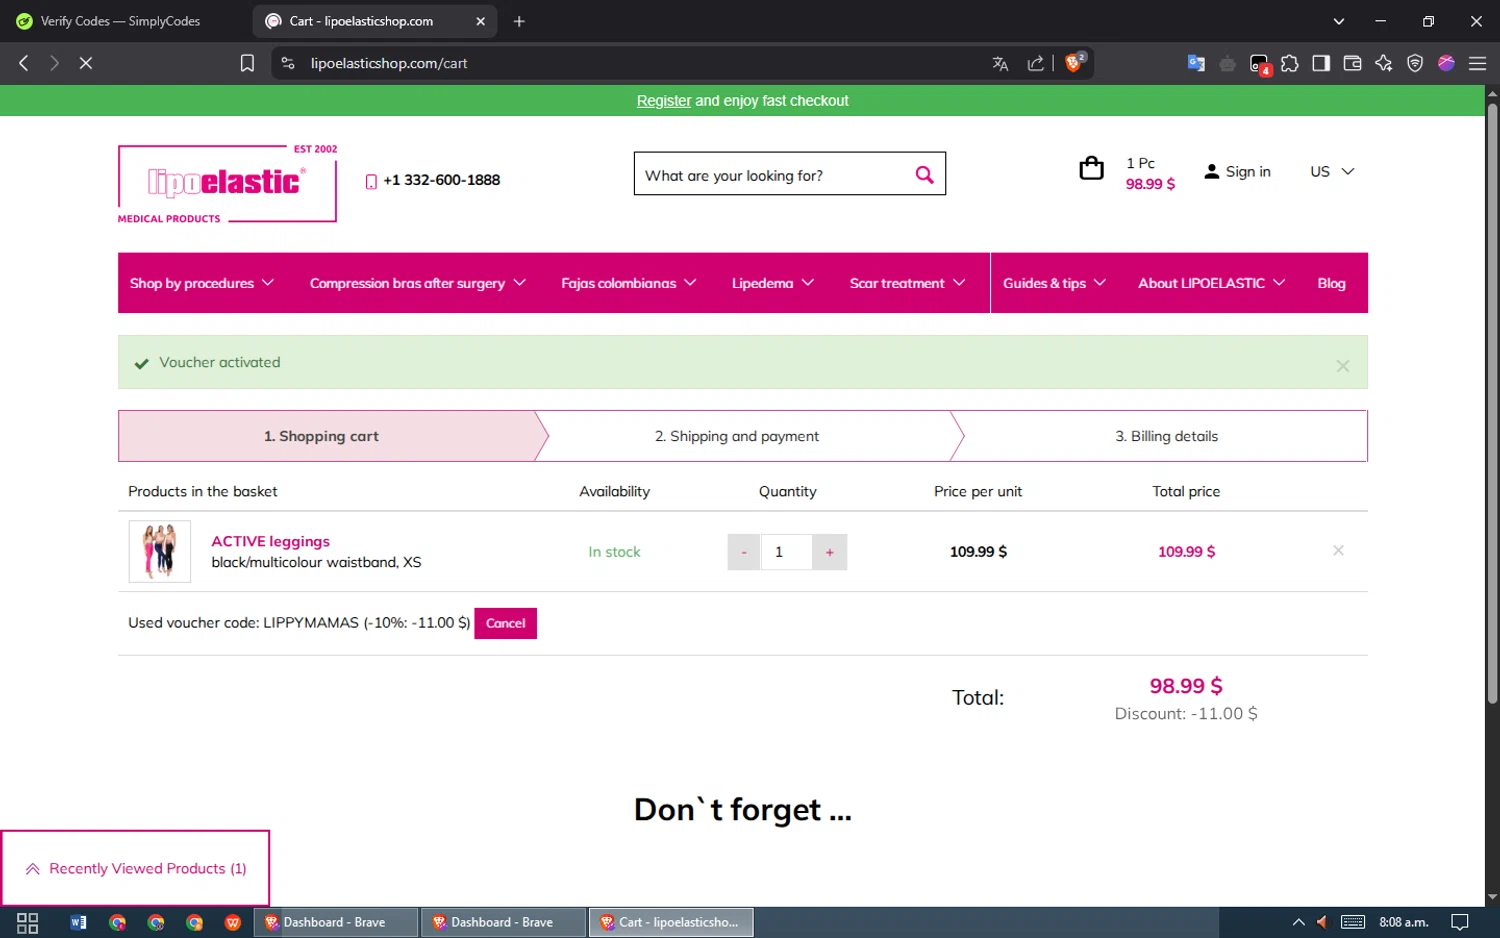The width and height of the screenshot is (1500, 938).
Task: Open Word from the taskbar
Action: 78,922
